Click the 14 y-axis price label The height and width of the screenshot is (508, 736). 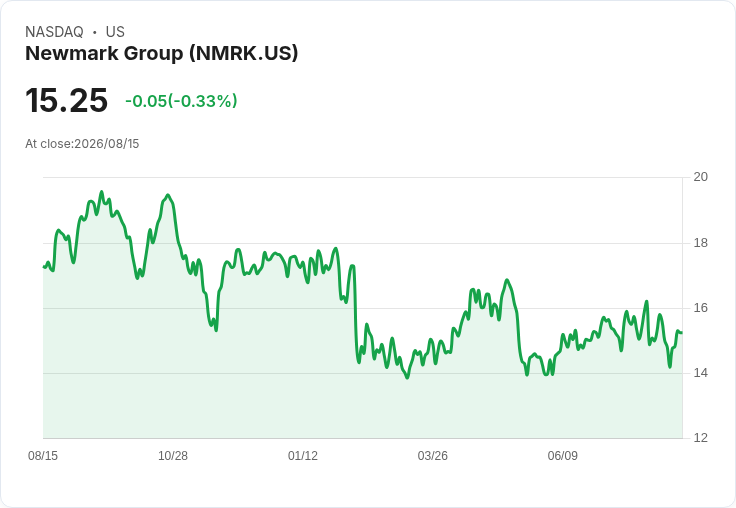[x=700, y=373]
